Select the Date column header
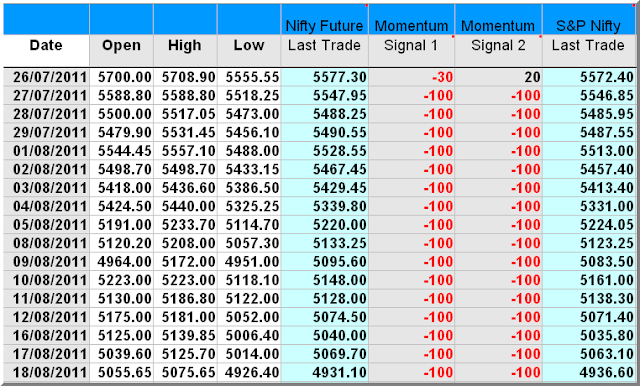 point(46,45)
